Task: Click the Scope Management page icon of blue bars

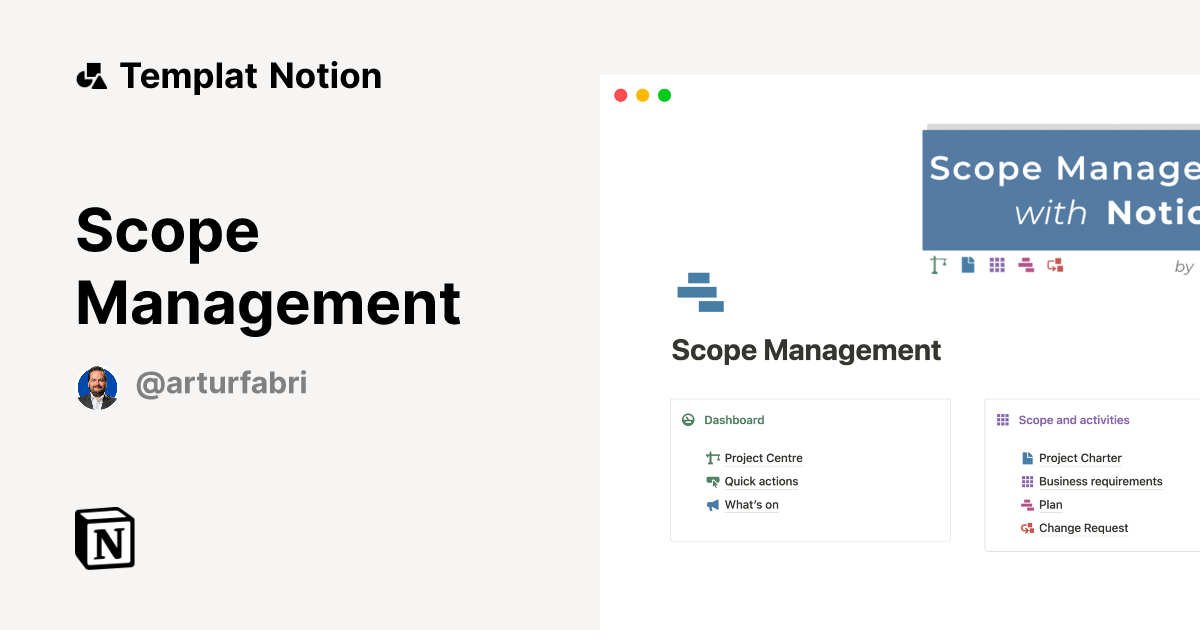Action: [700, 292]
